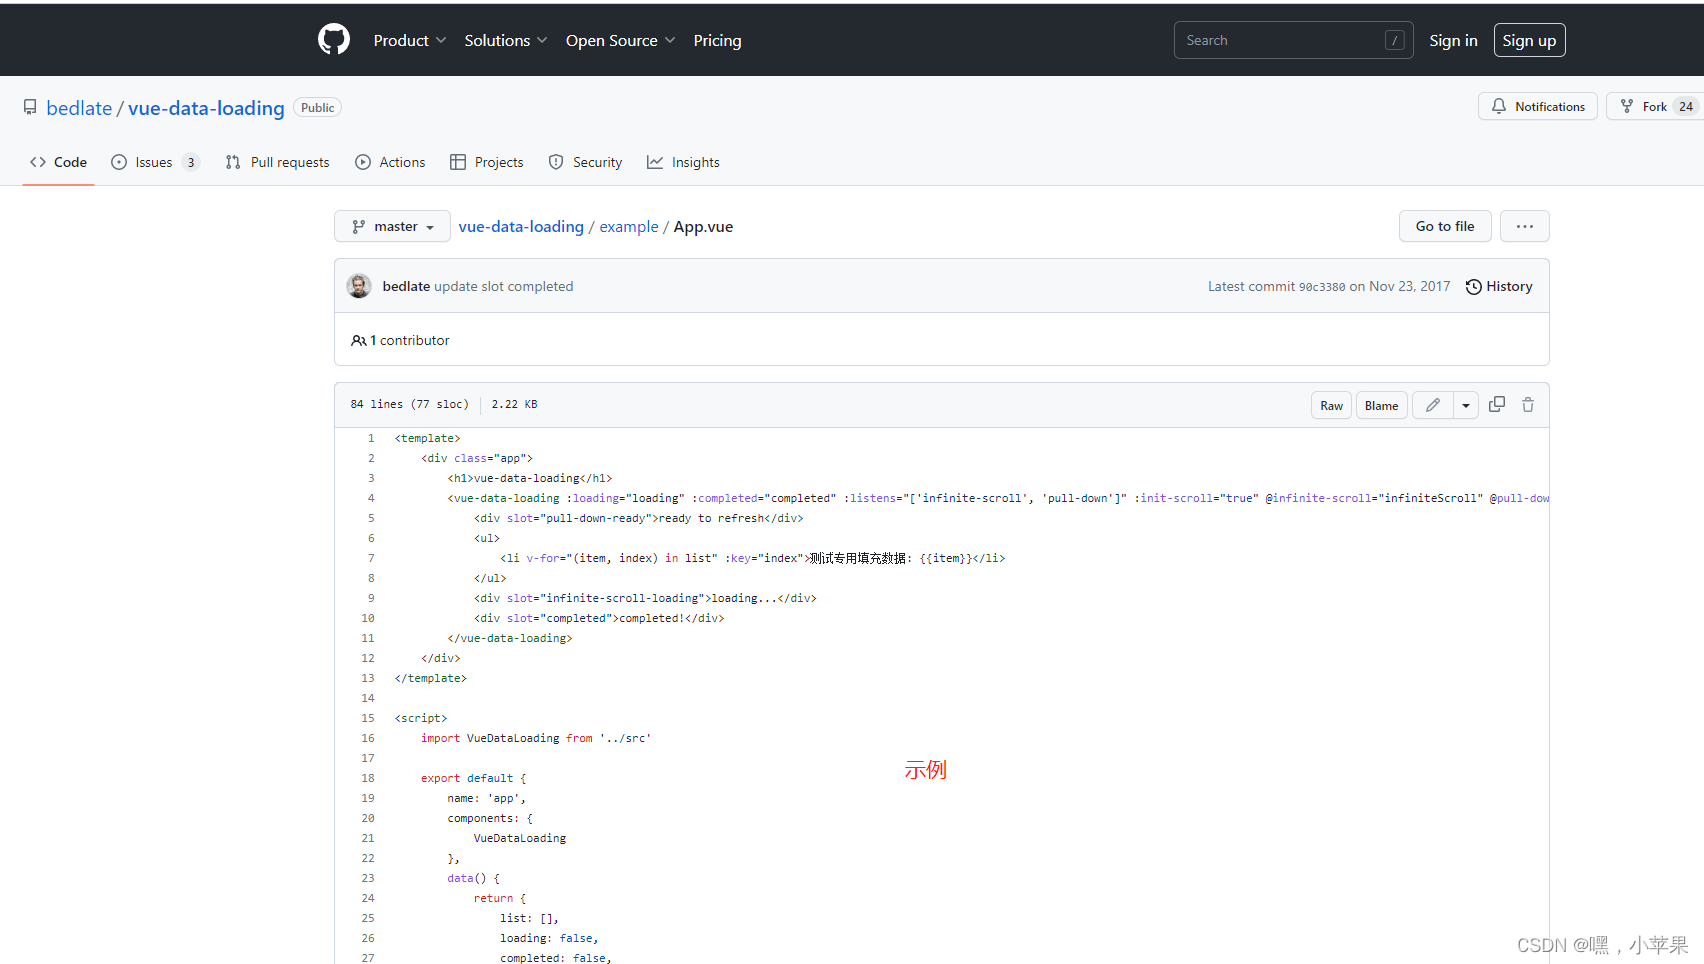Click the 2.22 KB file size text

pyautogui.click(x=514, y=404)
